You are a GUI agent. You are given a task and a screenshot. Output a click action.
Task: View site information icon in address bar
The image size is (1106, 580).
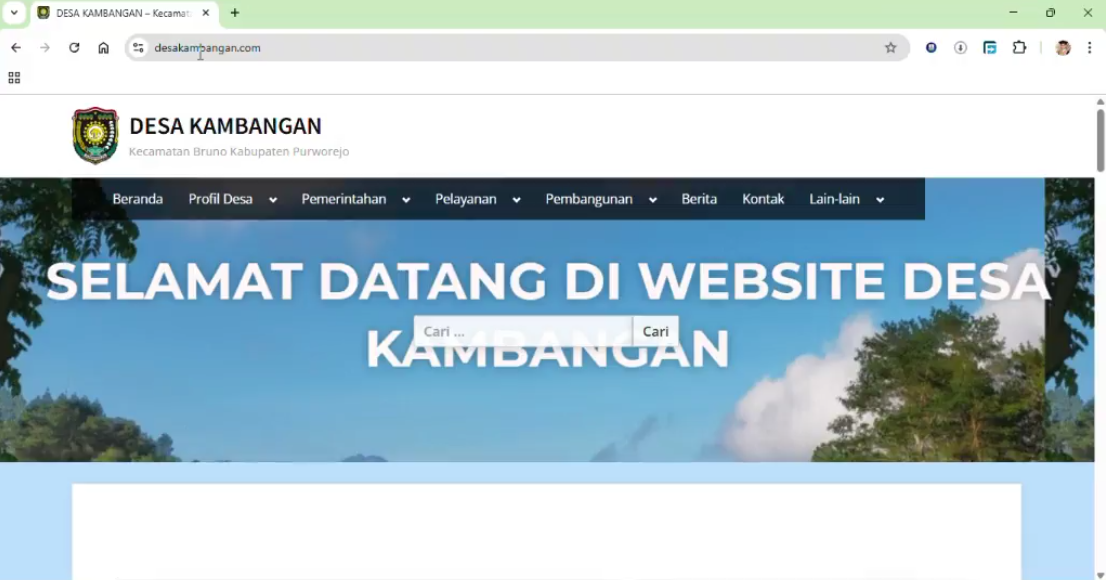coord(139,47)
